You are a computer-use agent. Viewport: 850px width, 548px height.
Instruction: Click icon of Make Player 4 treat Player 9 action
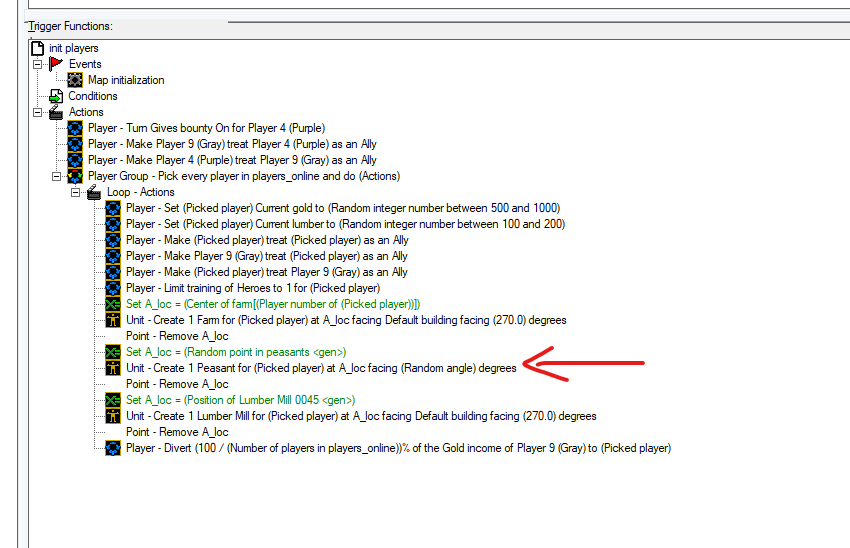(x=75, y=160)
